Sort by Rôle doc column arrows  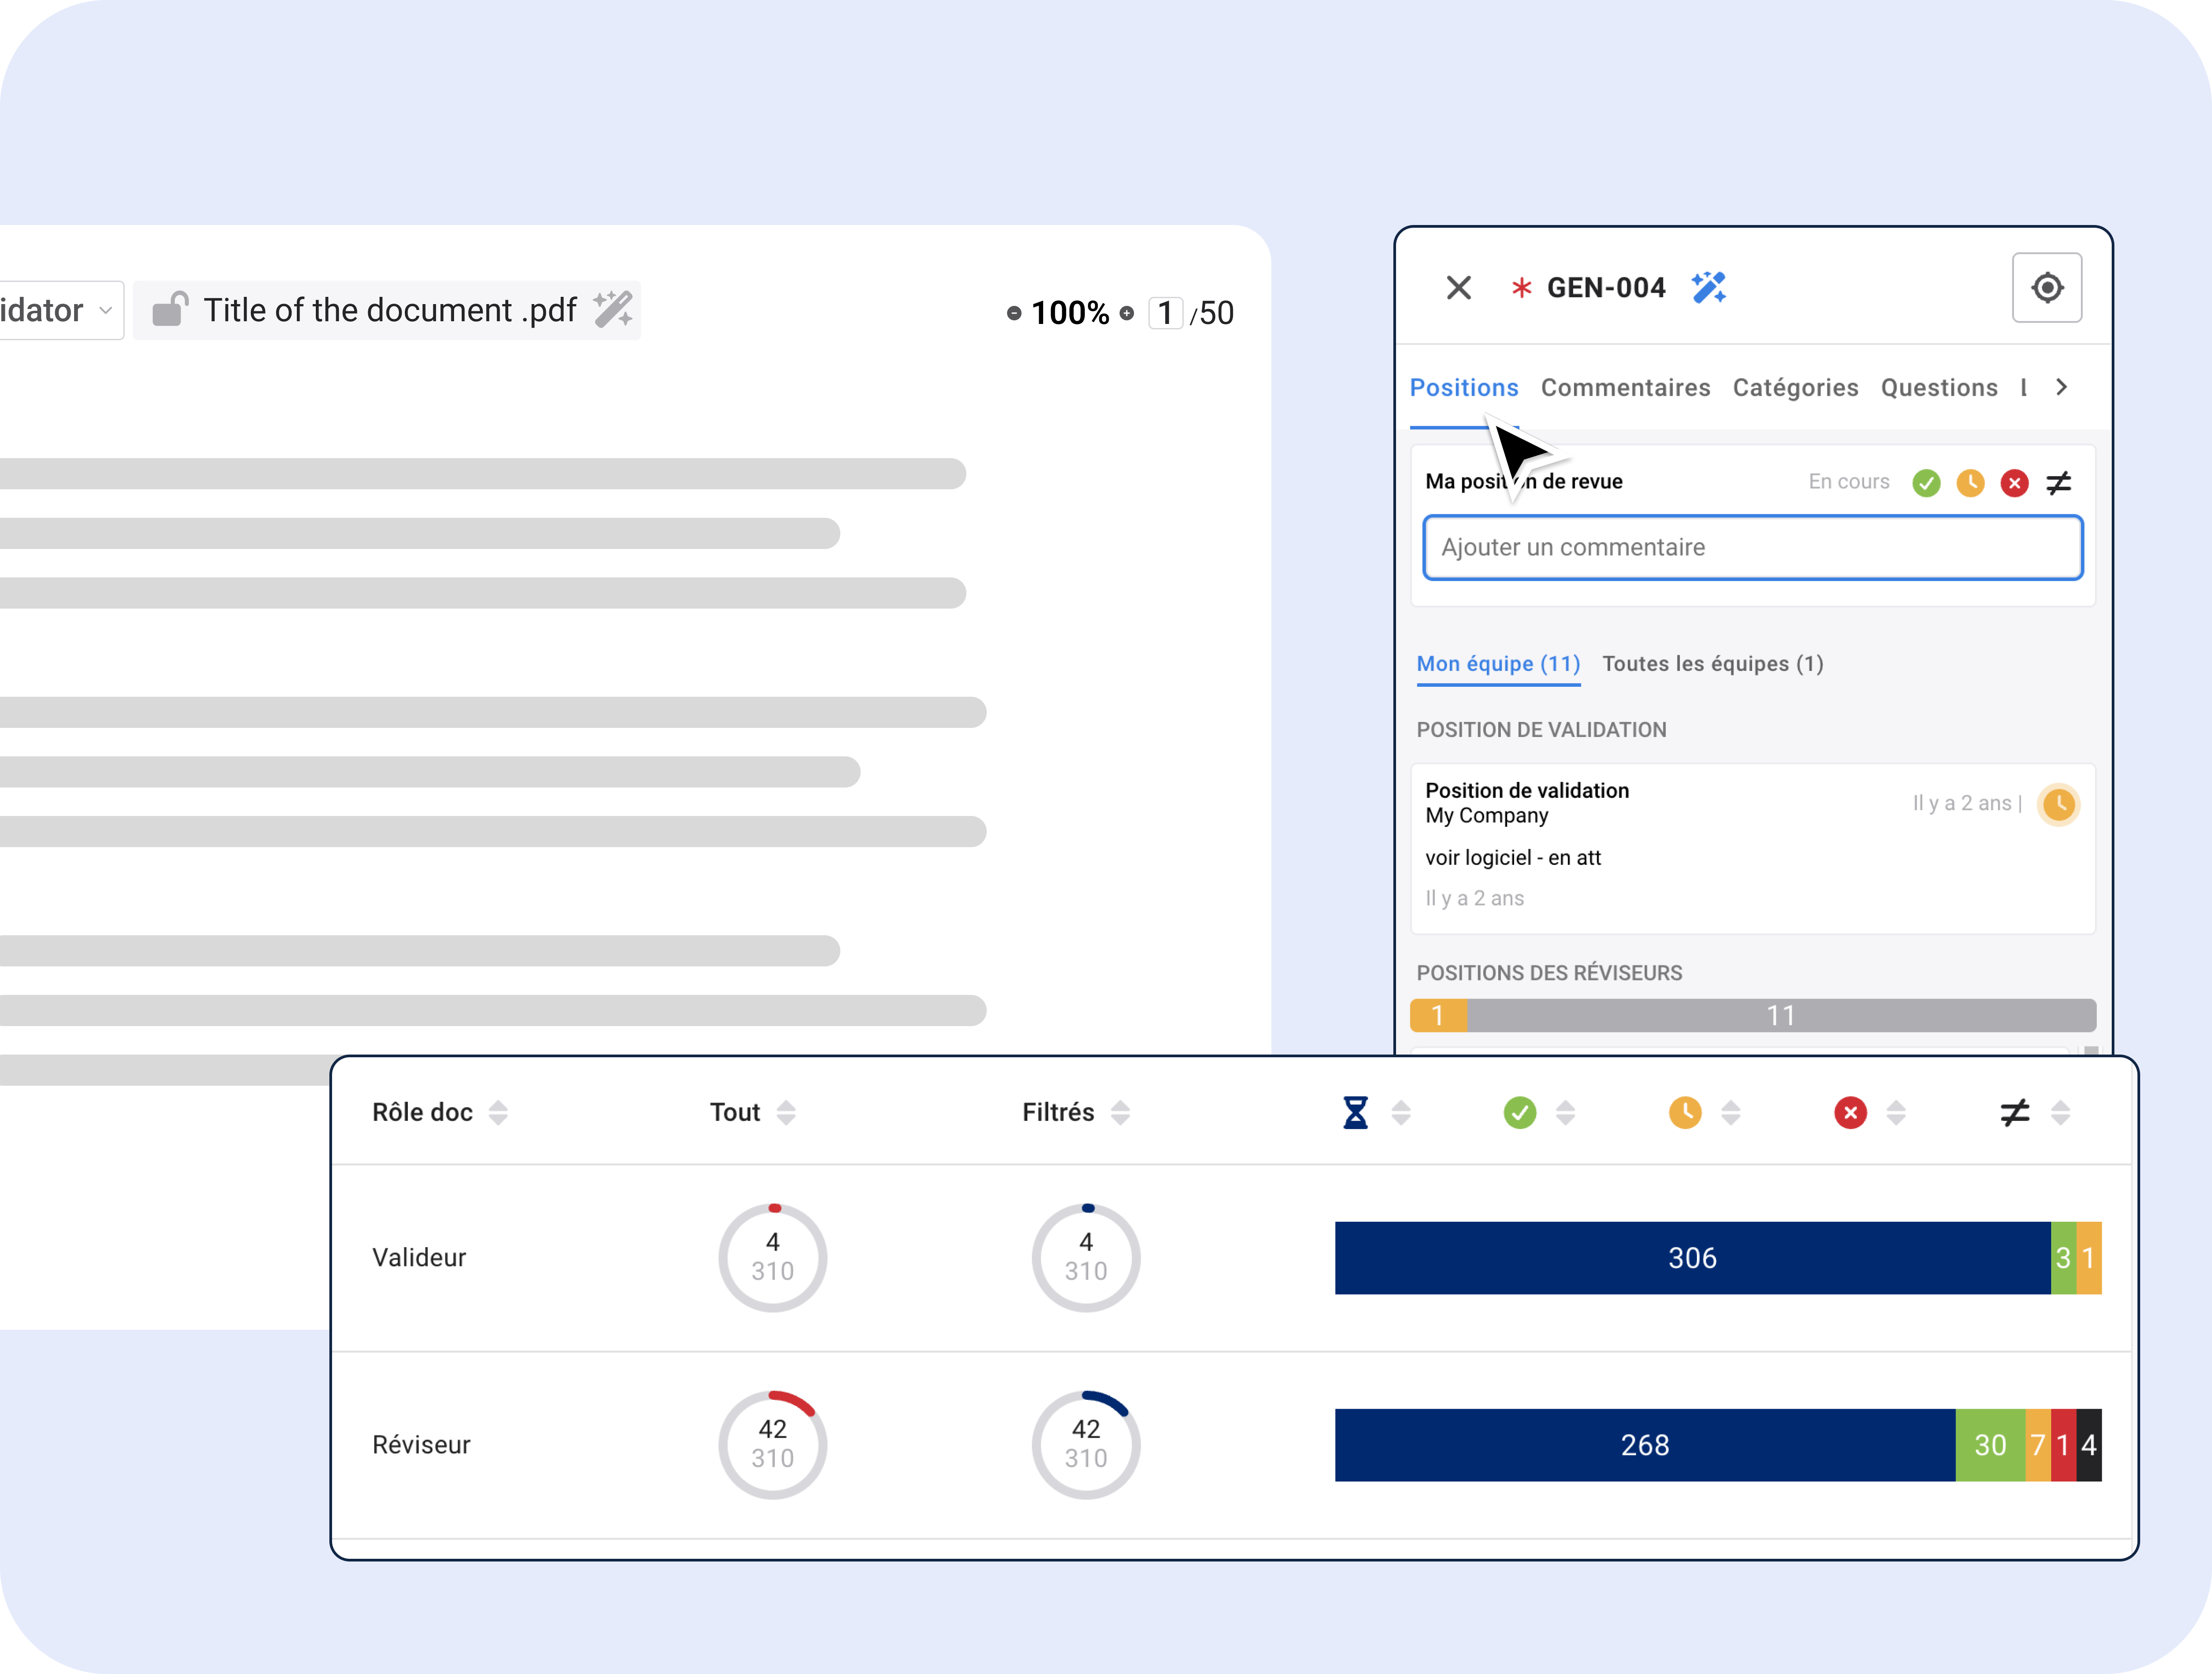tap(498, 1112)
